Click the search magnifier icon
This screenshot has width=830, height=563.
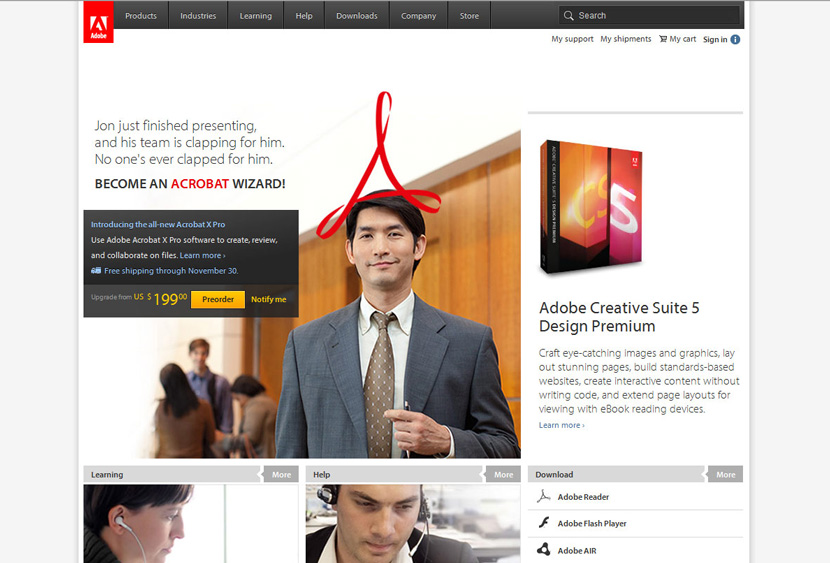(x=569, y=15)
